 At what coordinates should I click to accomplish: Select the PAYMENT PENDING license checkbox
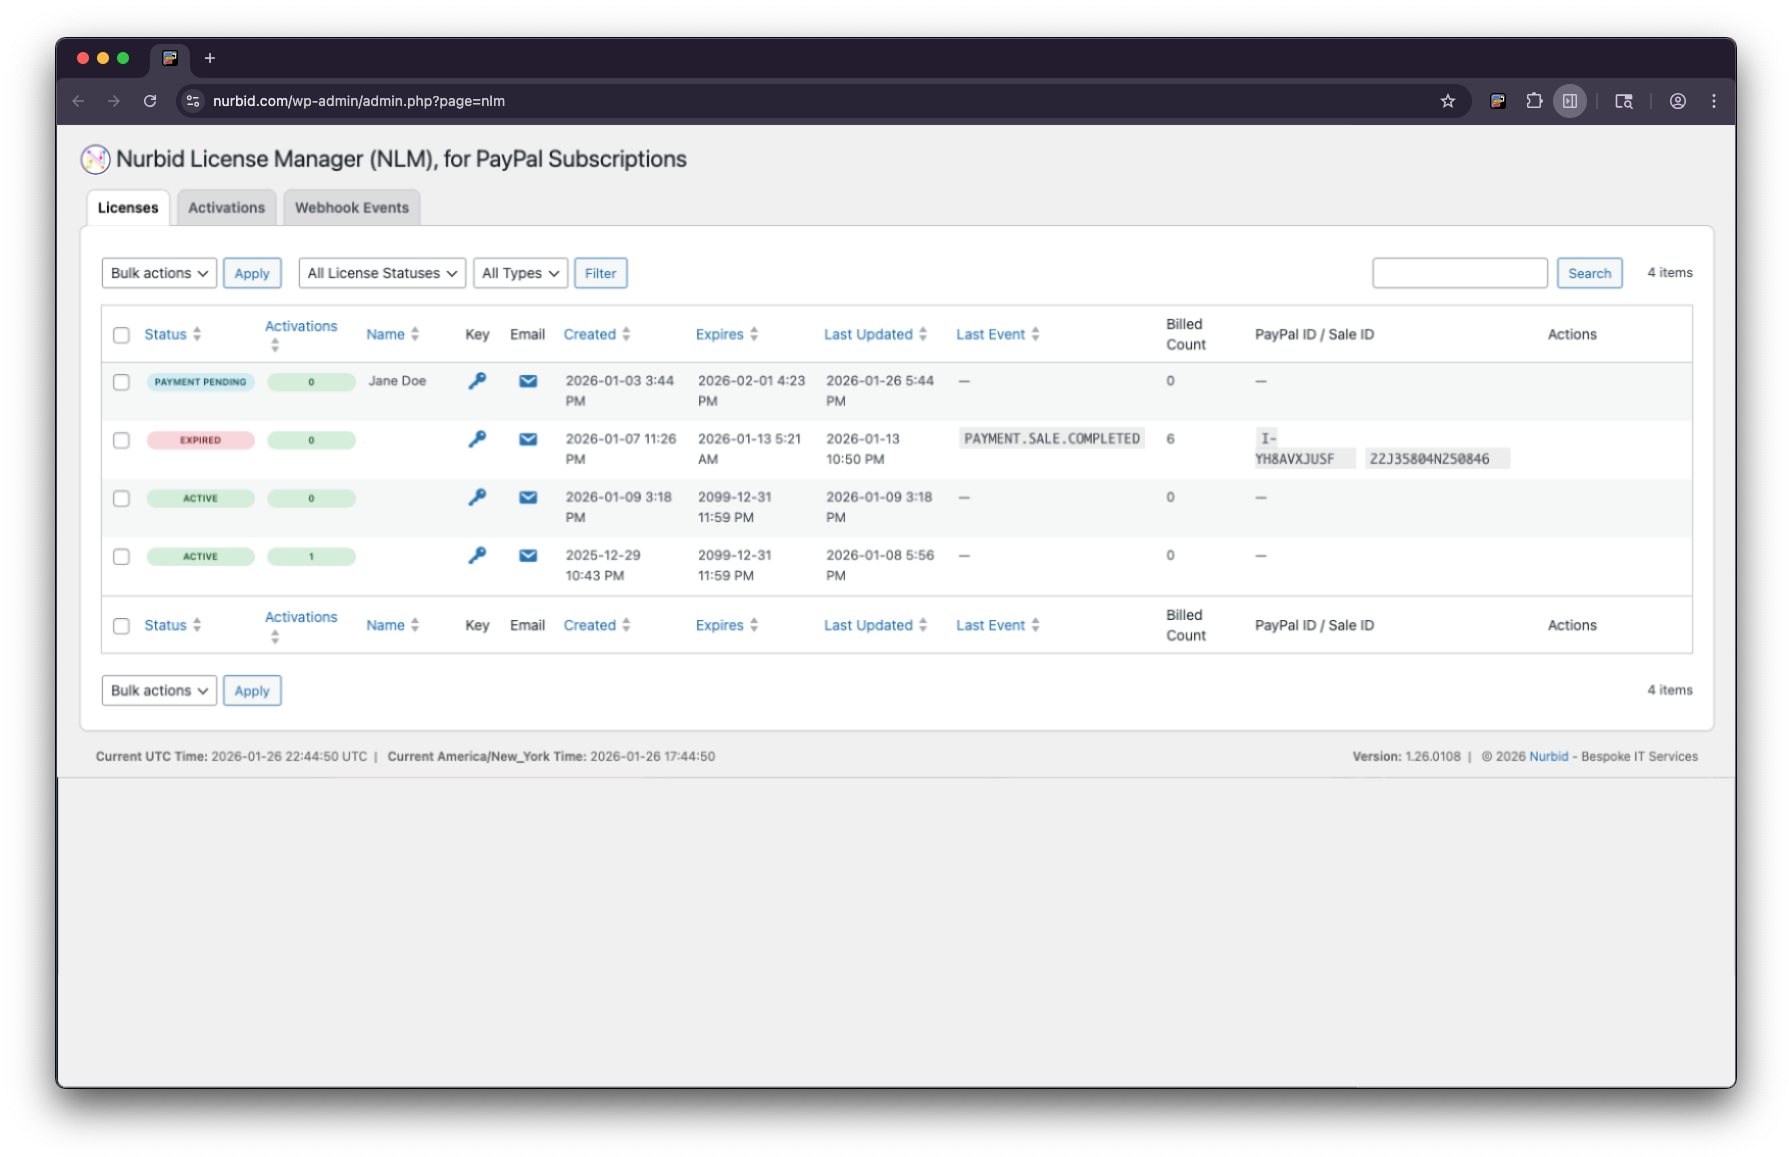coord(121,382)
